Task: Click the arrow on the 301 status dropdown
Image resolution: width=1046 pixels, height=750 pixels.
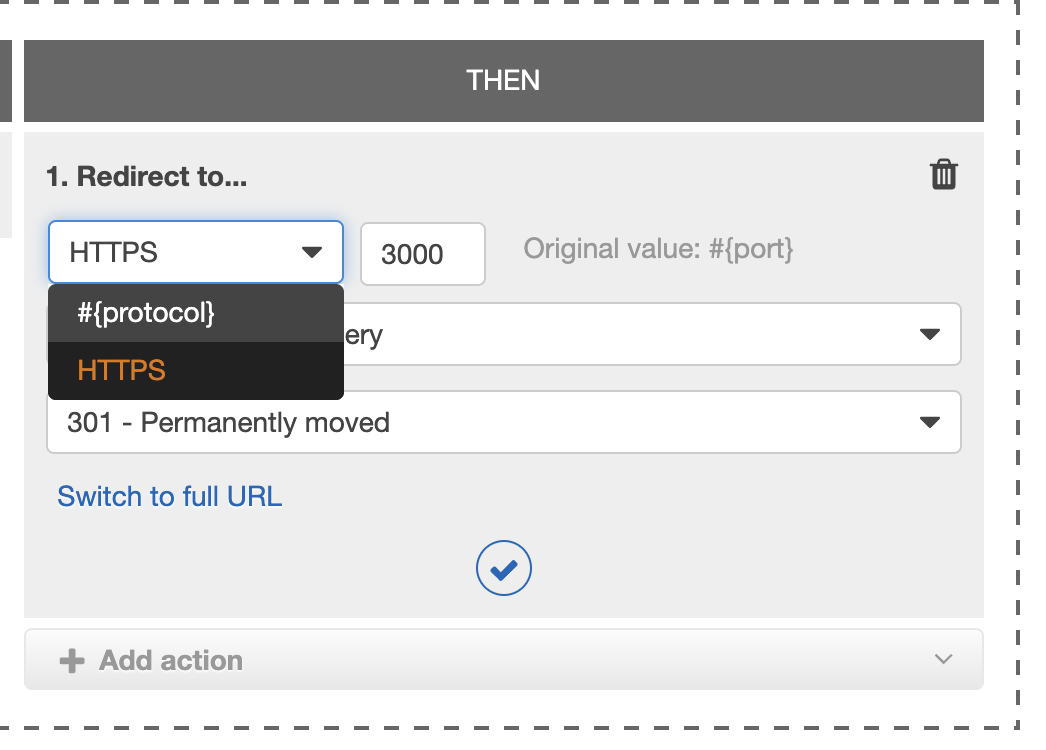Action: tap(929, 422)
